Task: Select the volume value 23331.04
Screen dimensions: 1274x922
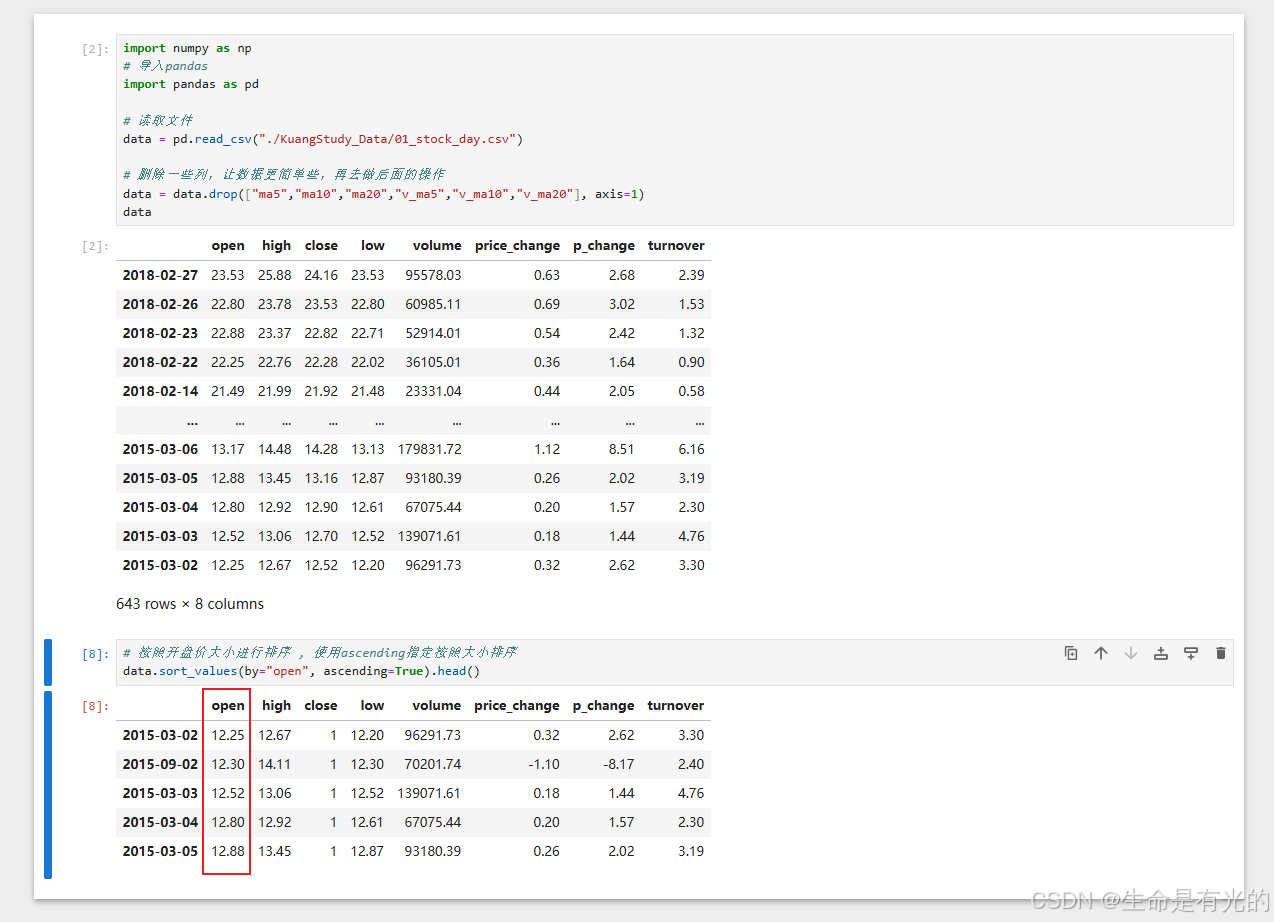Action: 433,391
